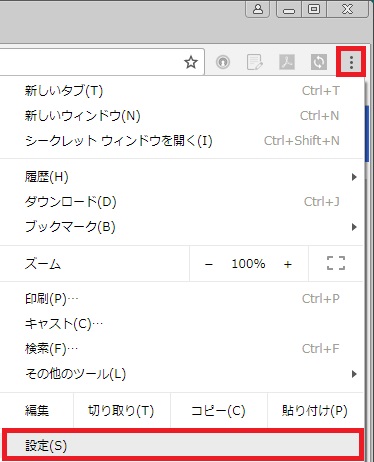The image size is (374, 462).
Task: Increase zoom with the plus button
Action: tap(288, 264)
